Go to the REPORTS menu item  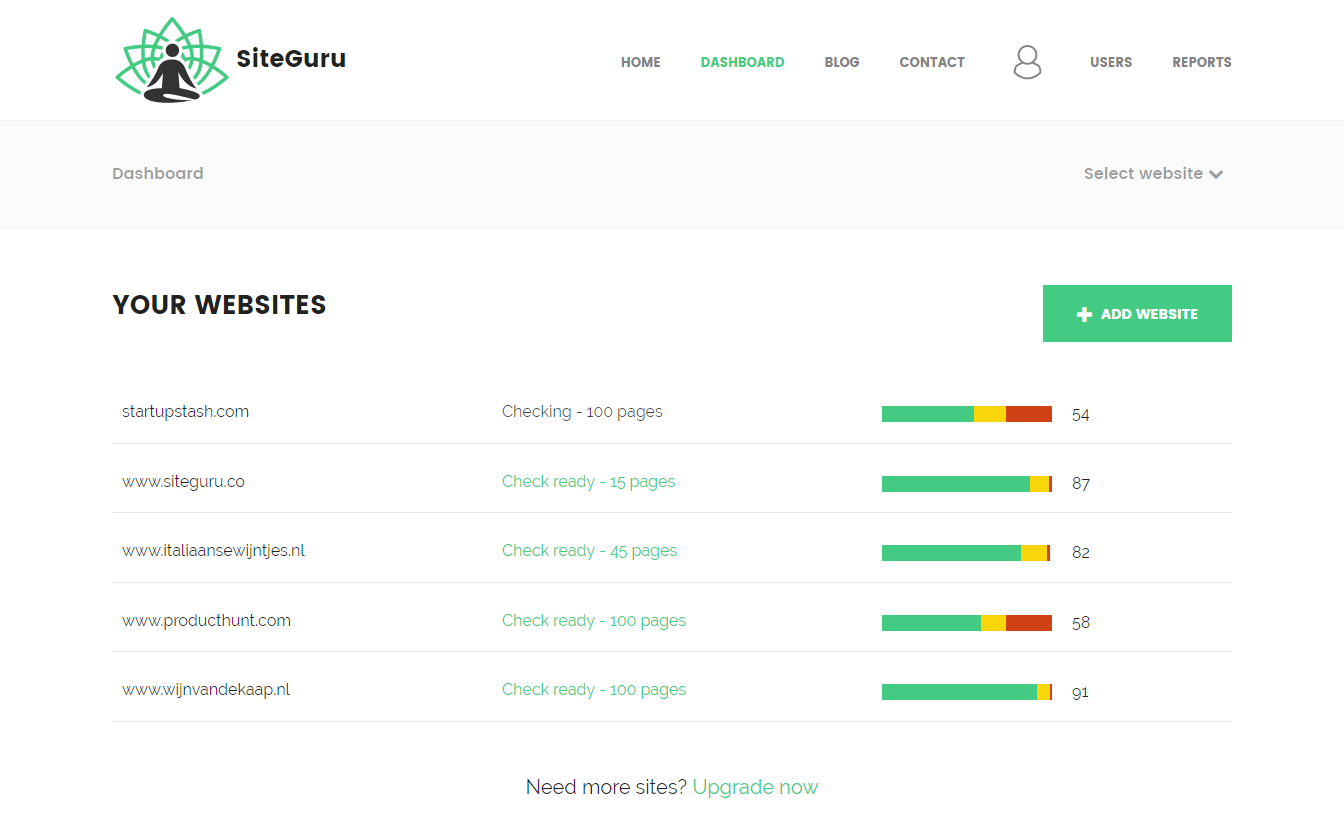point(1202,62)
